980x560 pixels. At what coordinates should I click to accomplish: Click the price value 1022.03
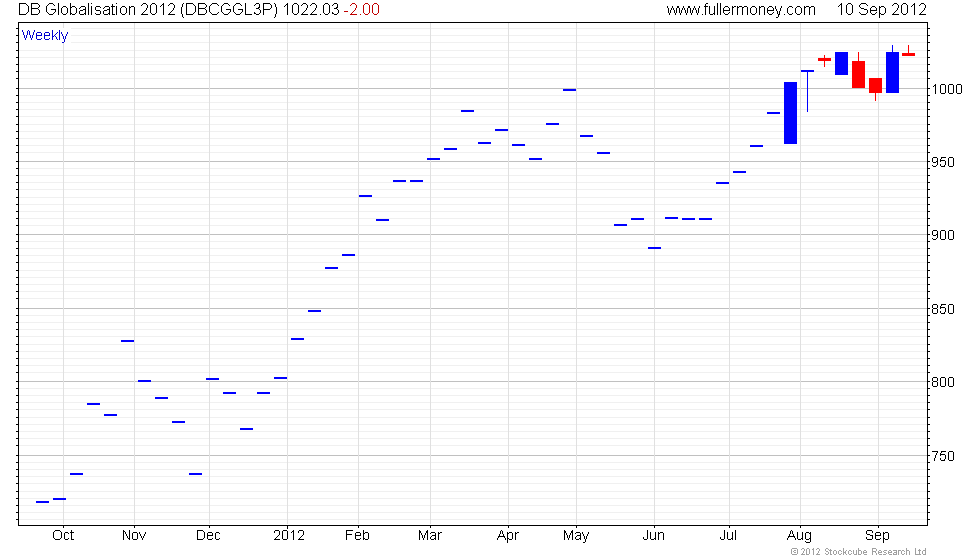(x=311, y=9)
